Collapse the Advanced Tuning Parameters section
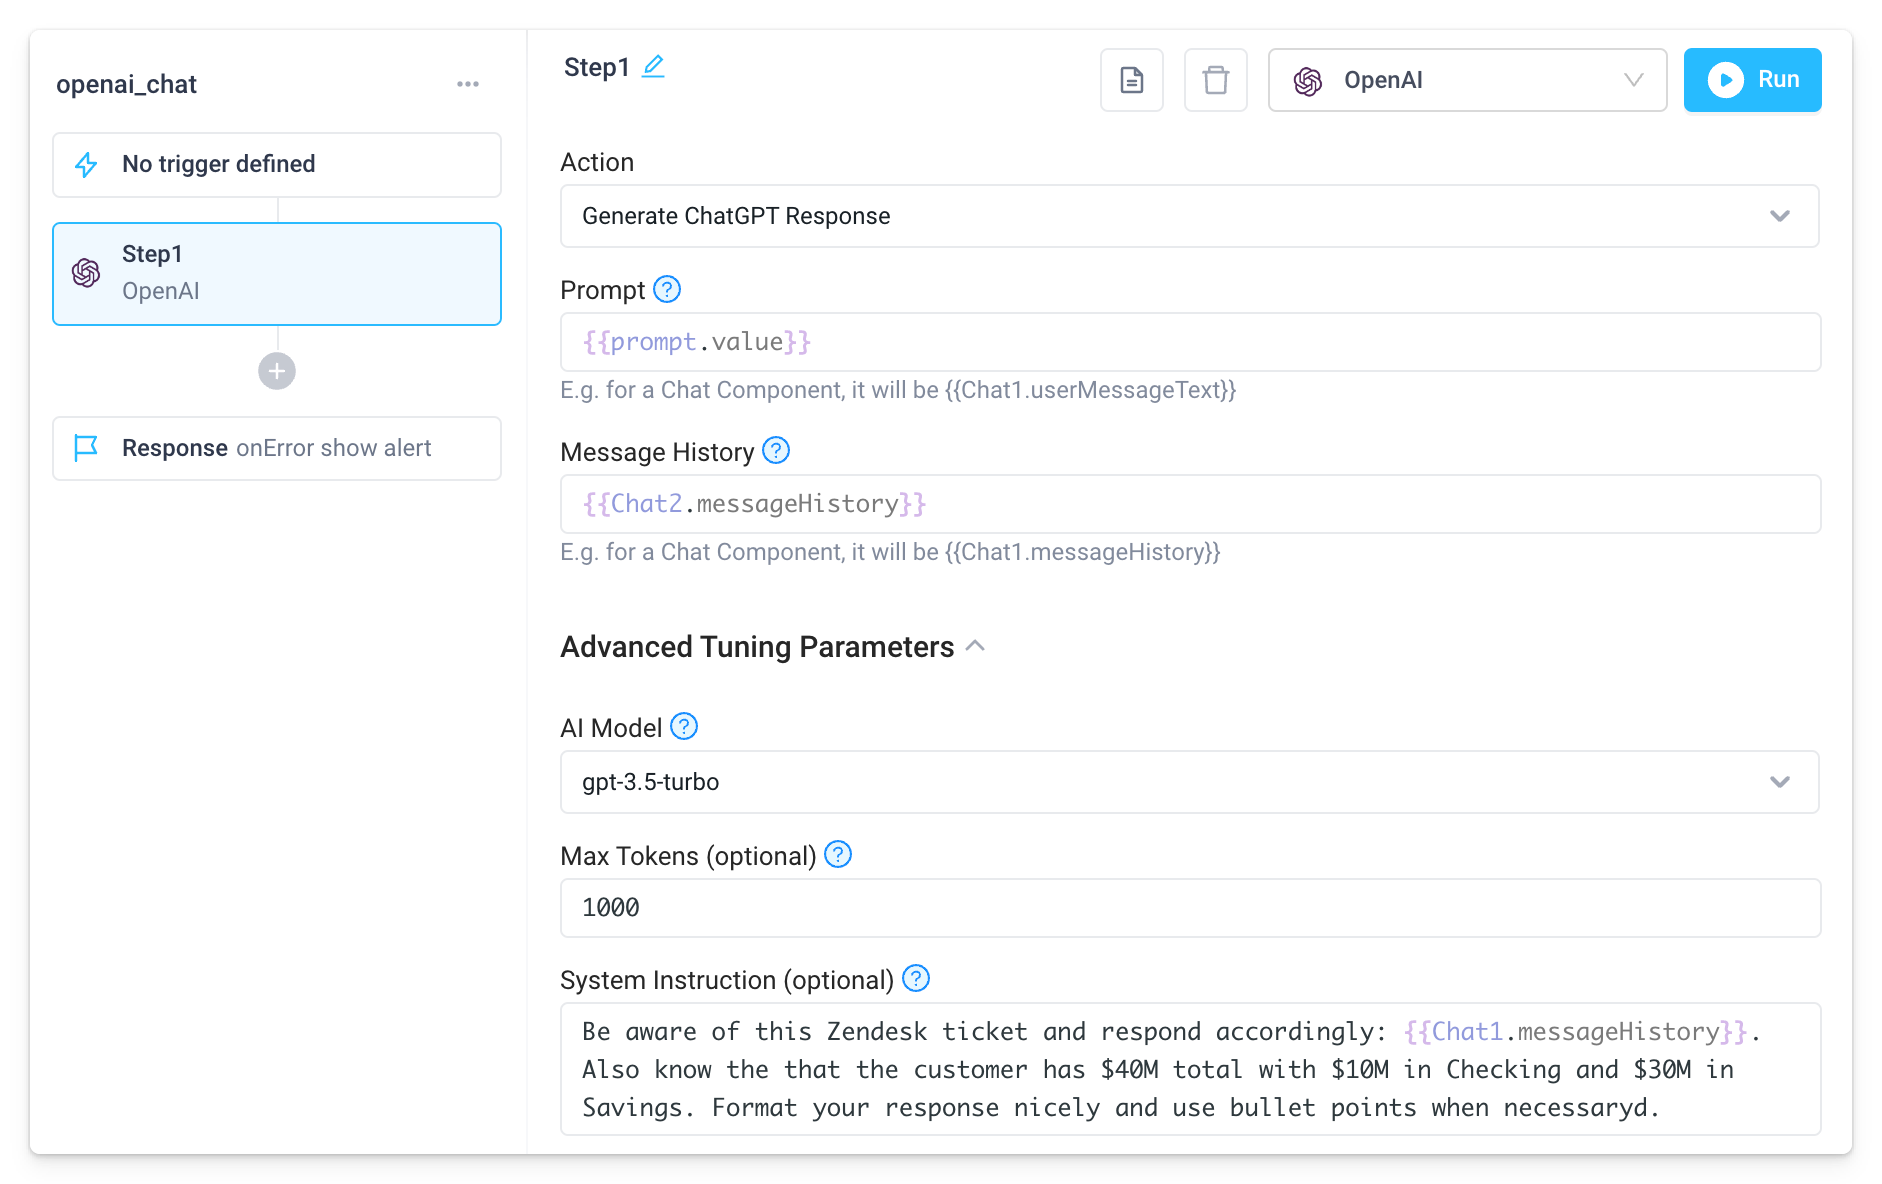This screenshot has width=1882, height=1184. [x=975, y=646]
